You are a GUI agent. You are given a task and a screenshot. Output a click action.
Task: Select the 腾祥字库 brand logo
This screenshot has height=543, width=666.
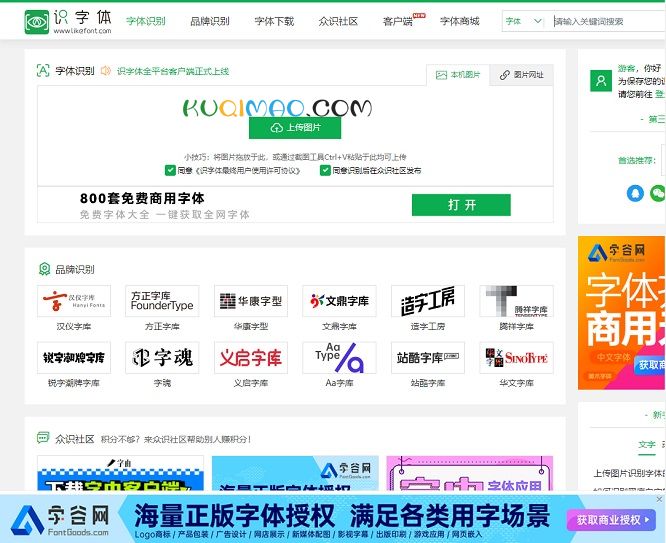point(516,301)
